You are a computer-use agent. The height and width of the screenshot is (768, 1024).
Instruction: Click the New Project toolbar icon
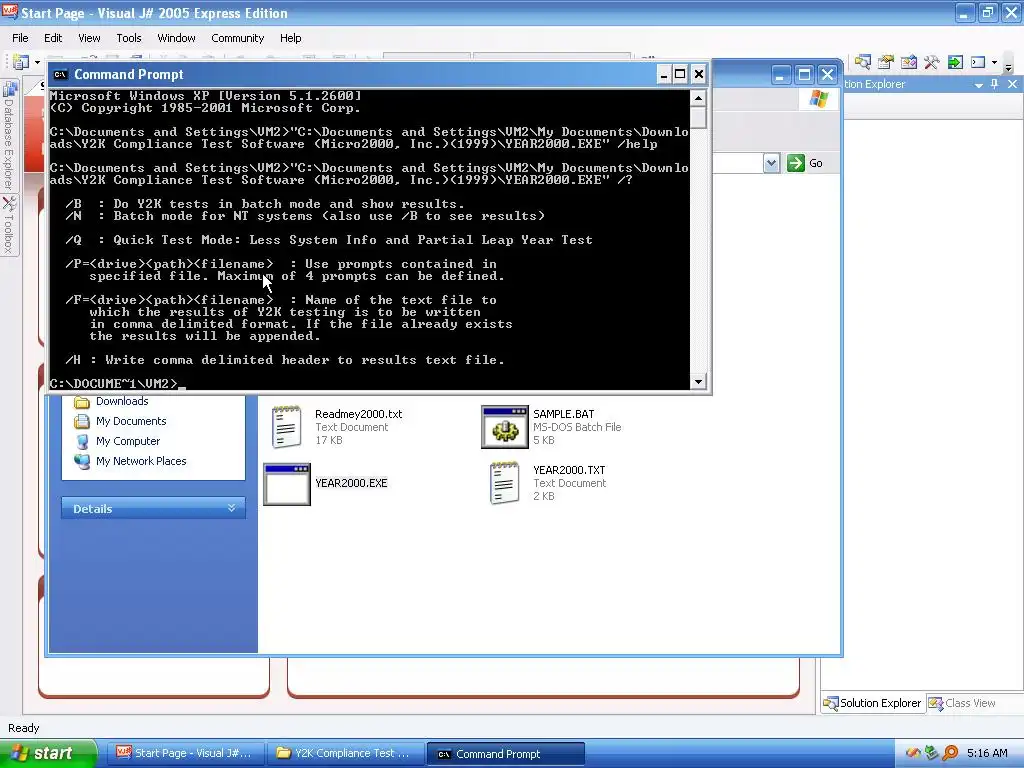21,62
